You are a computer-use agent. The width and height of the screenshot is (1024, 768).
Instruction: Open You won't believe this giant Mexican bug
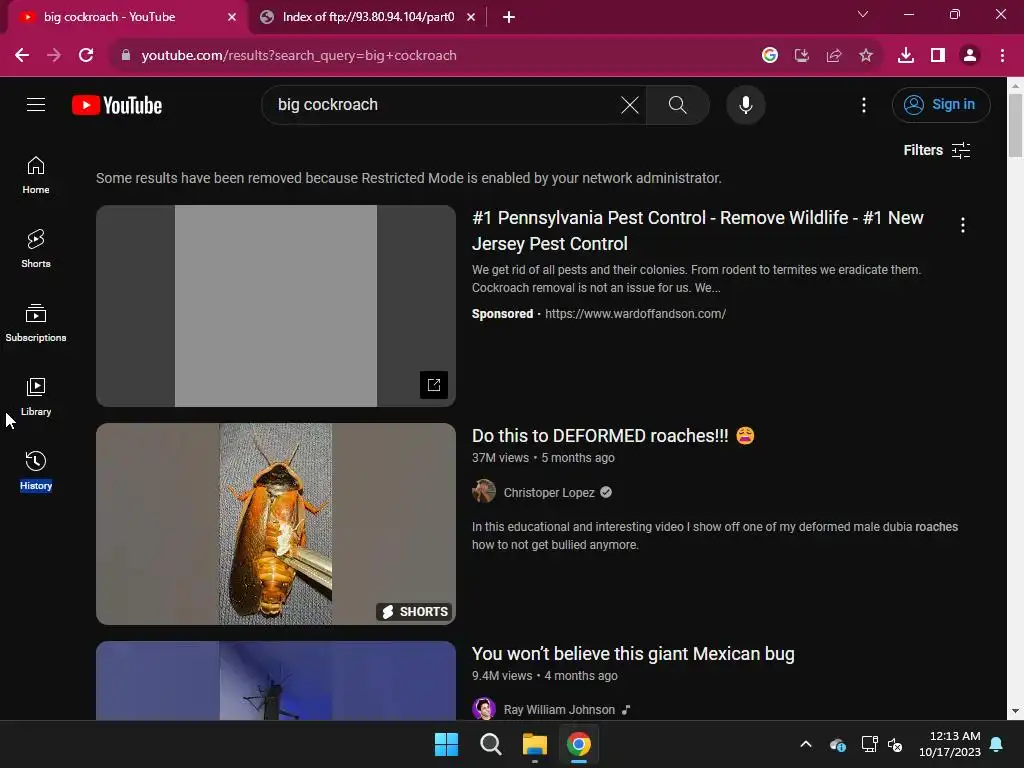tap(633, 654)
